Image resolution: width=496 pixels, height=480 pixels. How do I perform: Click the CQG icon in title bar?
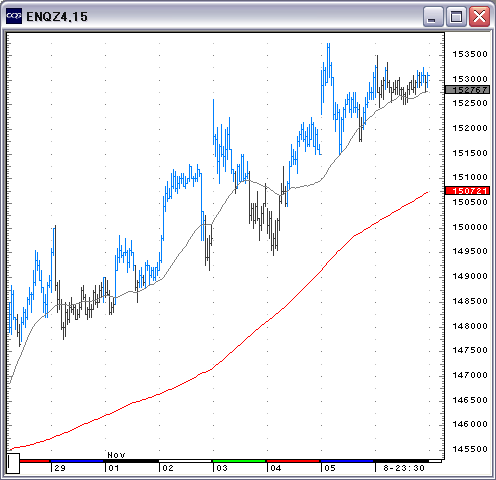14,16
